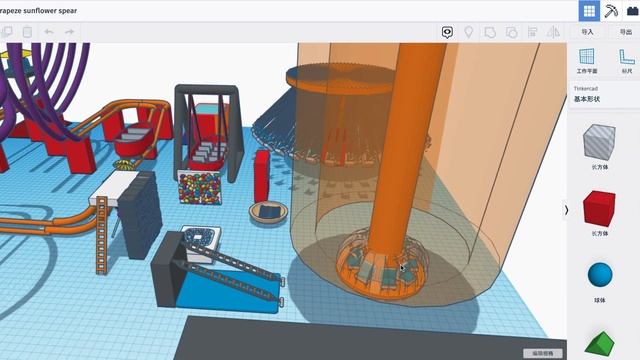640x360 pixels.
Task: Pick the blue sphere shape
Action: click(x=600, y=275)
